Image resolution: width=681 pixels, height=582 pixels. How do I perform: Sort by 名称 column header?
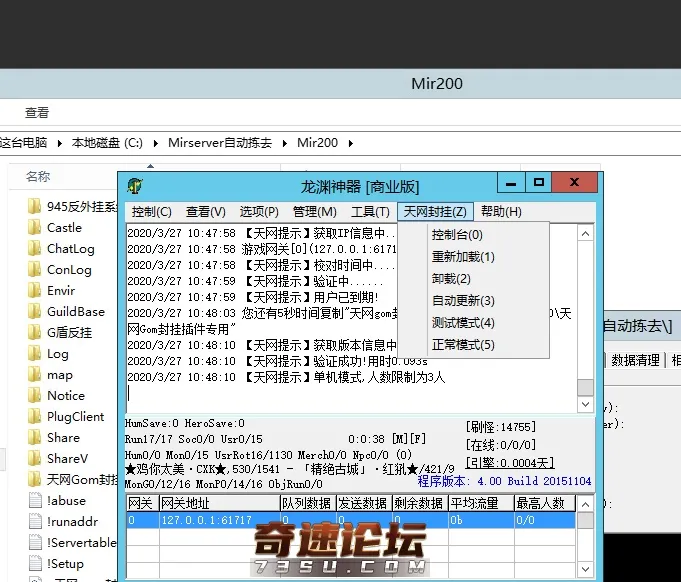(x=38, y=176)
